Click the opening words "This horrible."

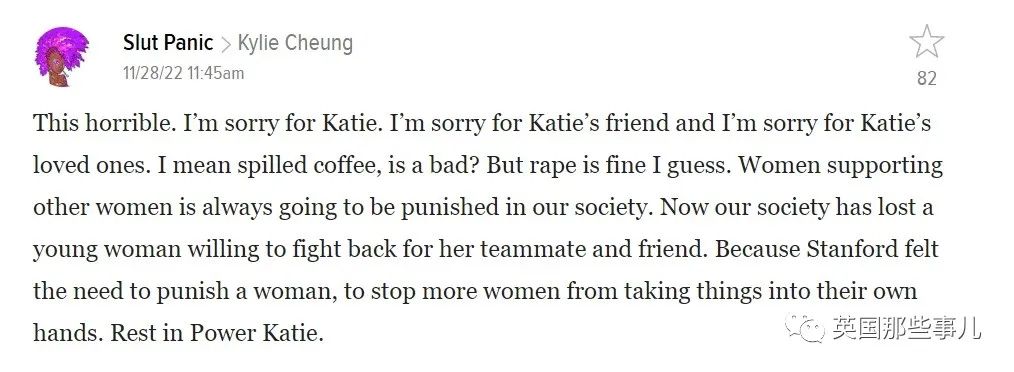[104, 123]
